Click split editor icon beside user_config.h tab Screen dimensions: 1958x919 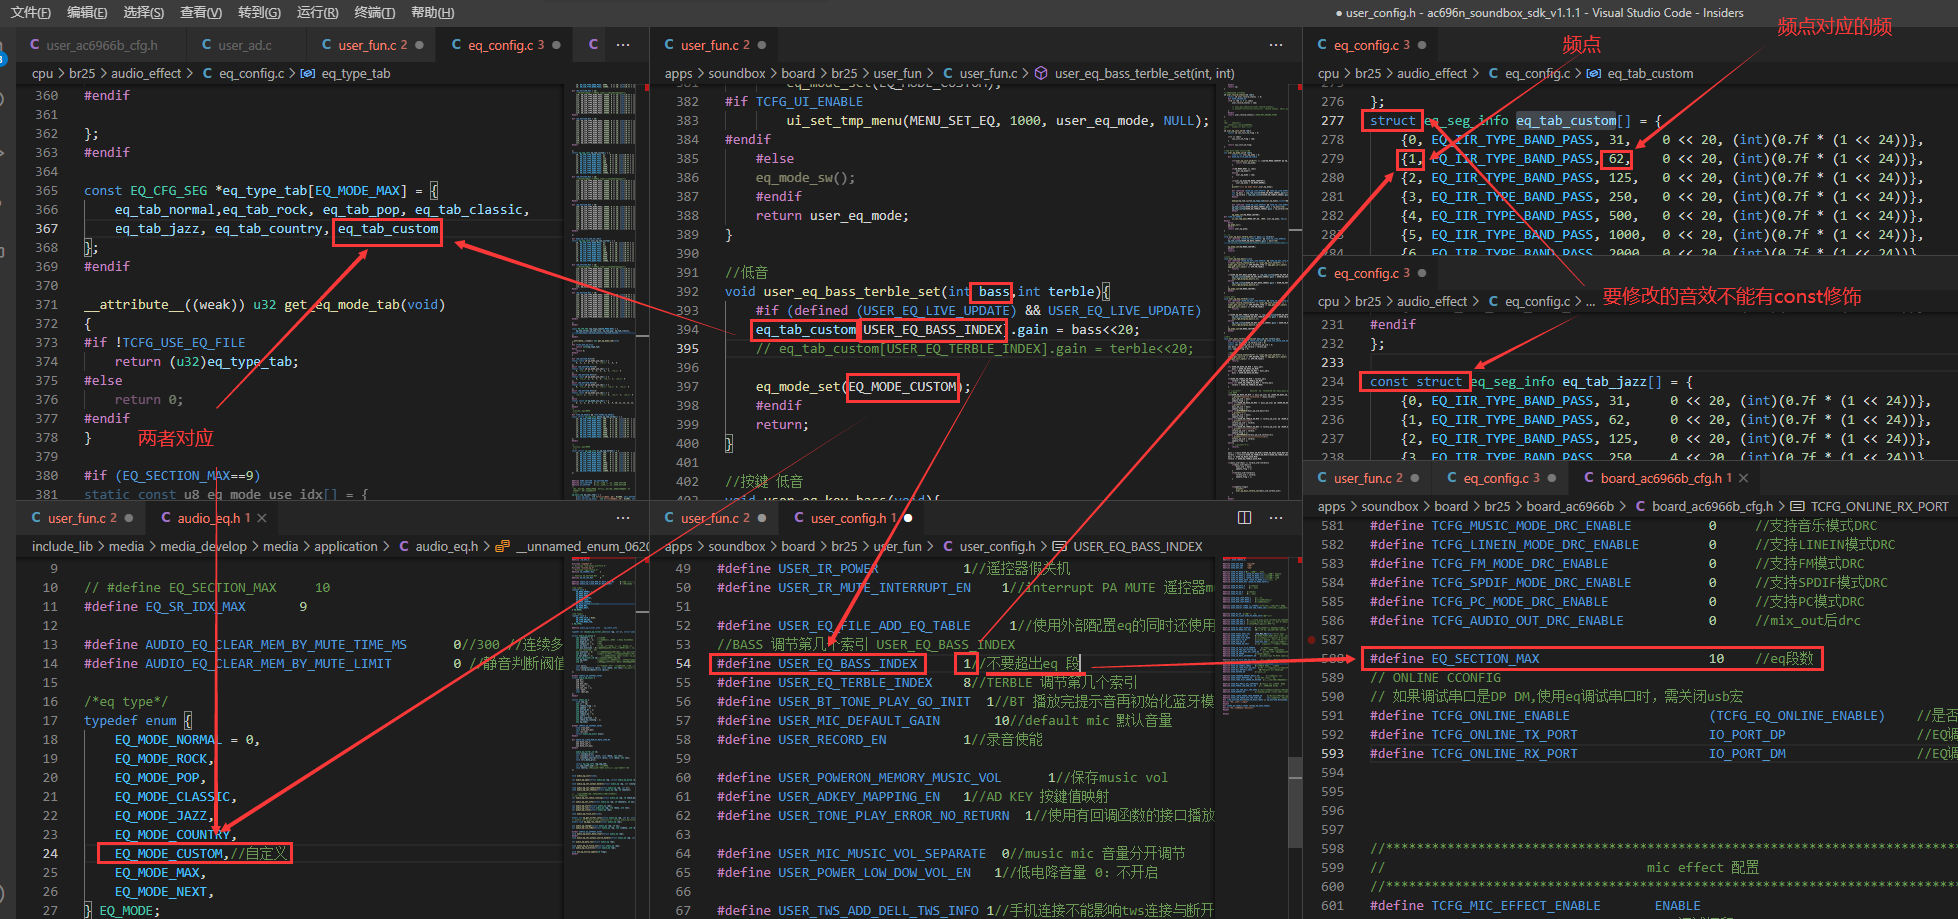click(x=1244, y=518)
